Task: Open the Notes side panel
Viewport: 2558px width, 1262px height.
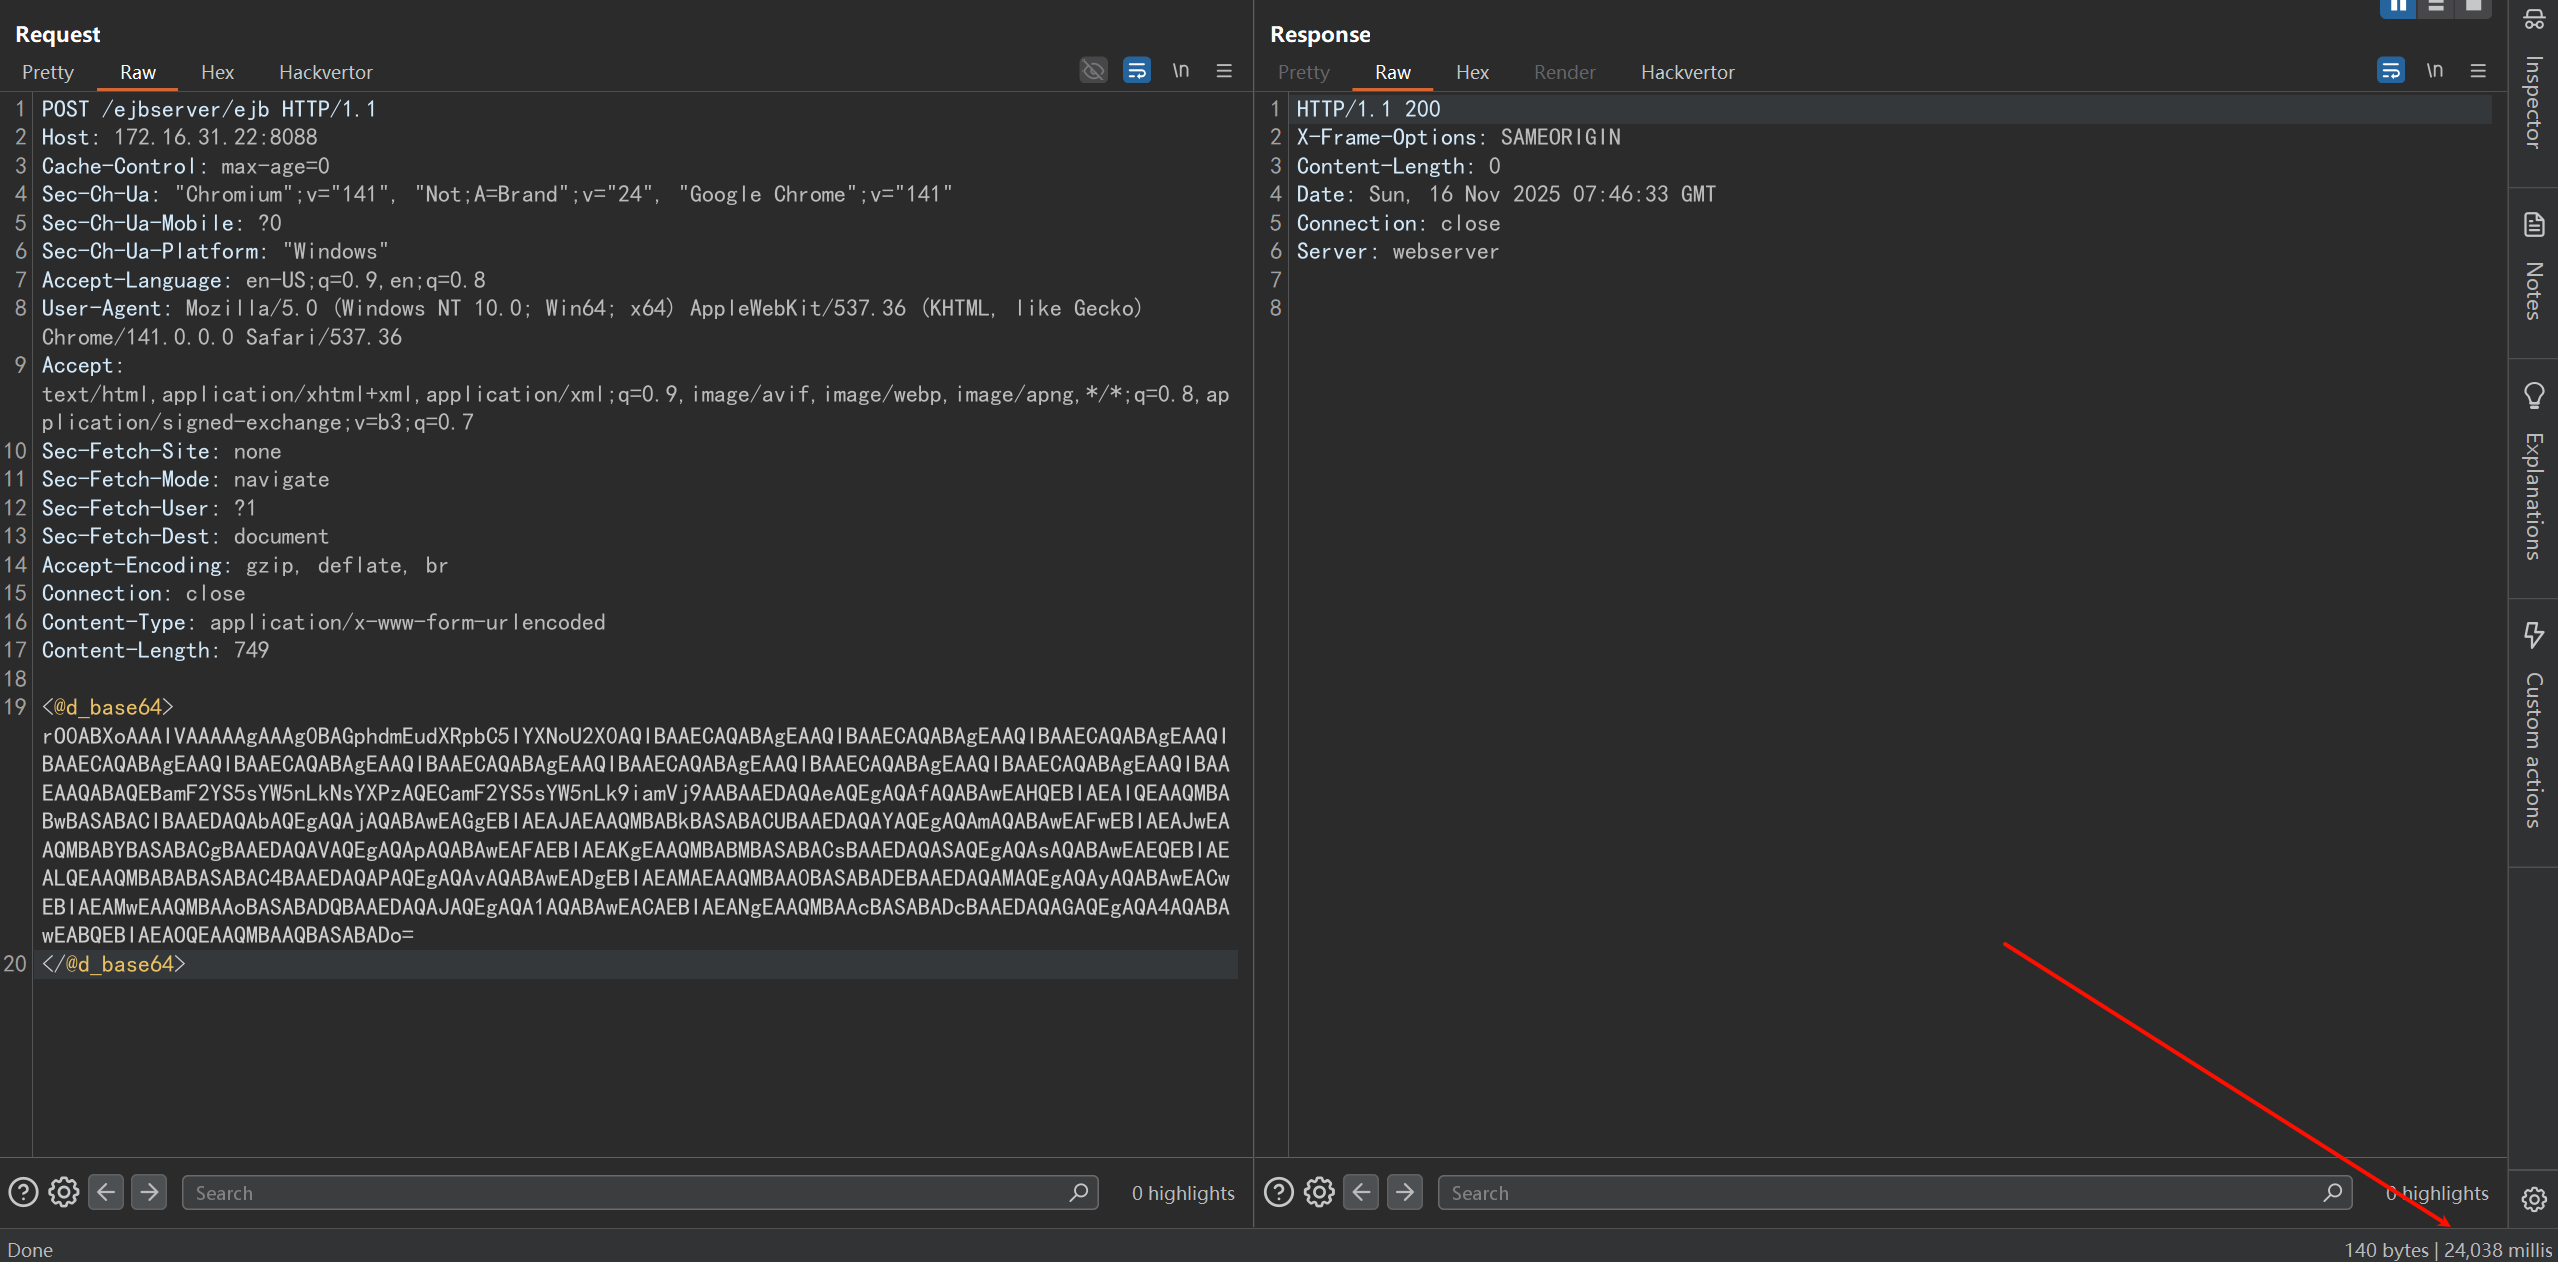Action: pos(2533,268)
